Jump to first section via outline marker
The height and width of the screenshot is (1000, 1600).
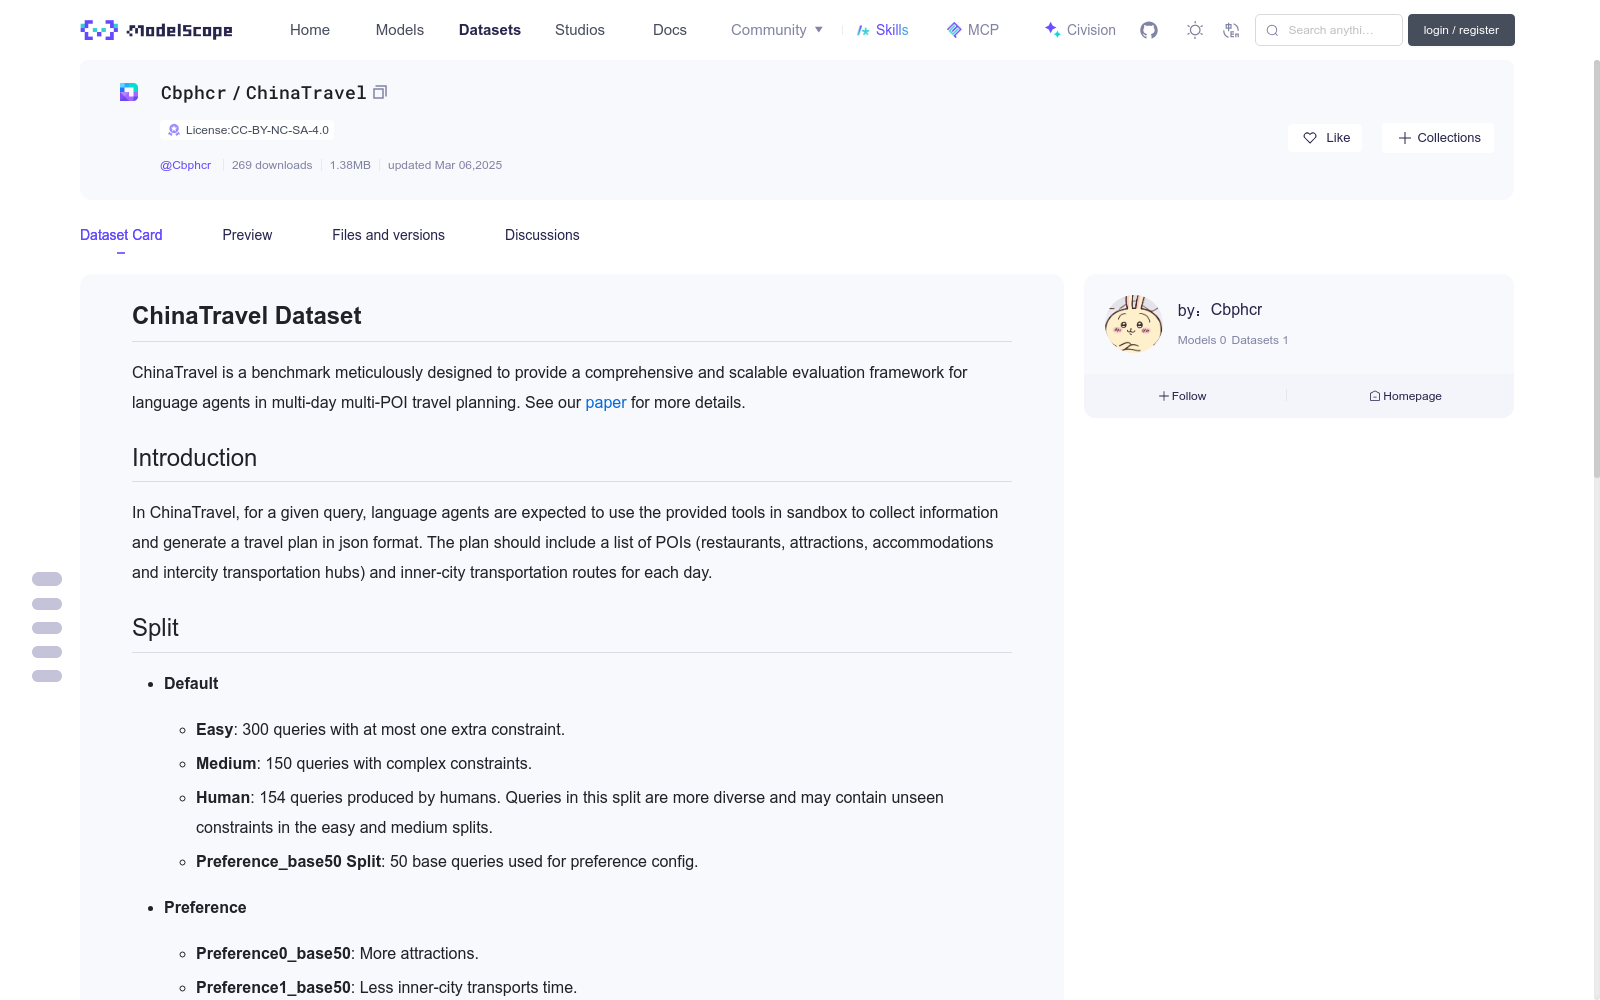pos(47,579)
